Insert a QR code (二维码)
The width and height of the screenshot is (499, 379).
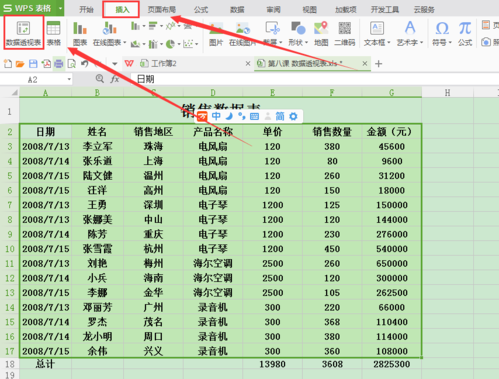point(345,33)
